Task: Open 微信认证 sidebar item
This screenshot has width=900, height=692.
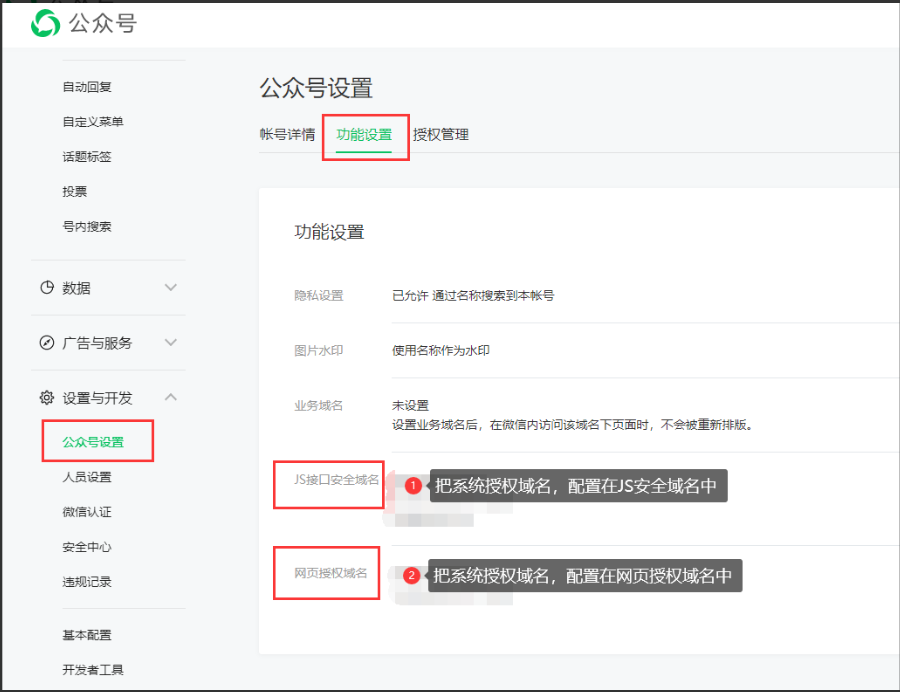Action: (x=87, y=512)
